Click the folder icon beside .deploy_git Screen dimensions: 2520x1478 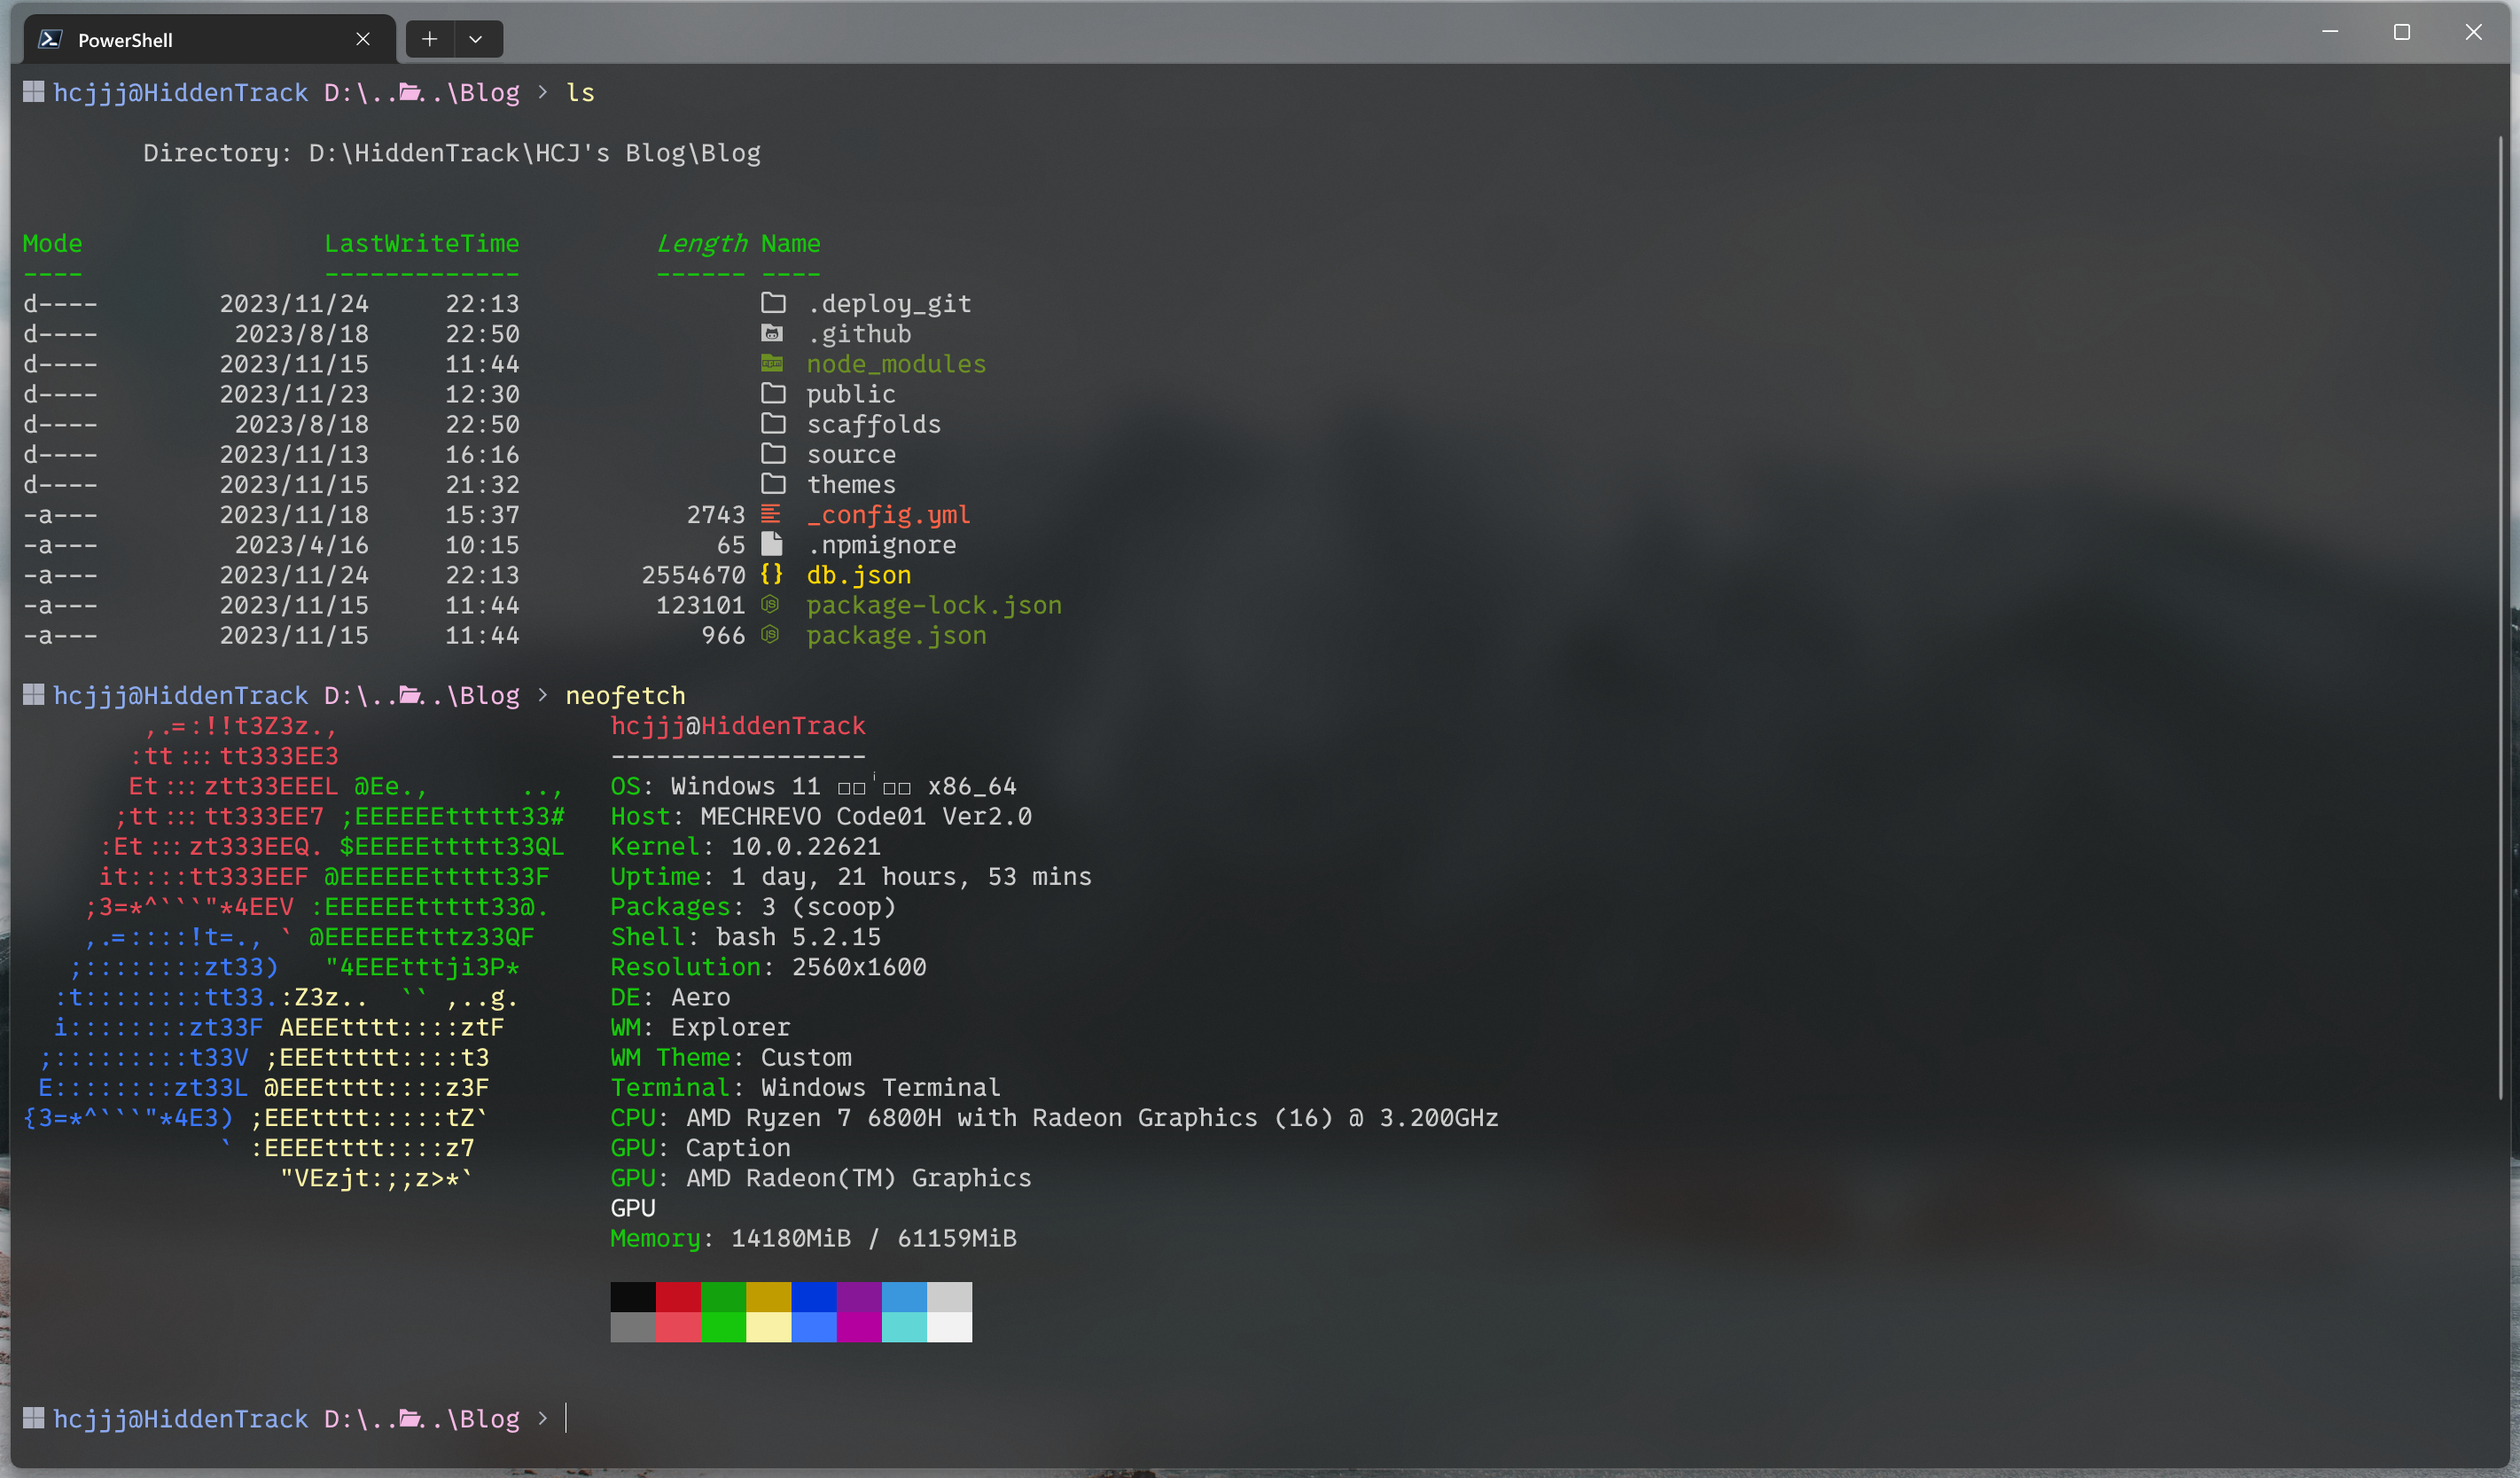click(x=773, y=302)
